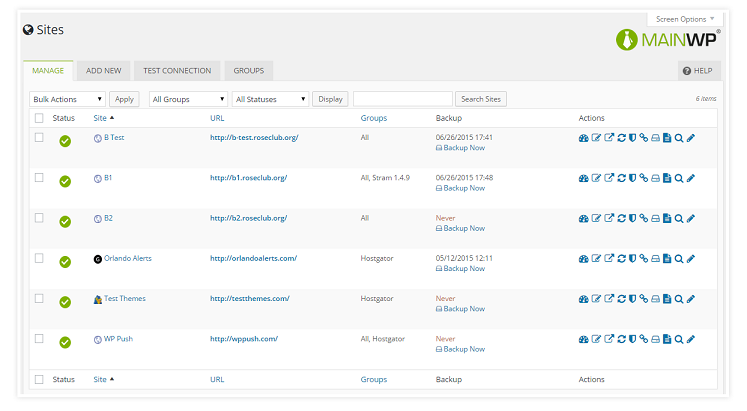Open B Test site in new window icon
The image size is (747, 411).
[609, 138]
